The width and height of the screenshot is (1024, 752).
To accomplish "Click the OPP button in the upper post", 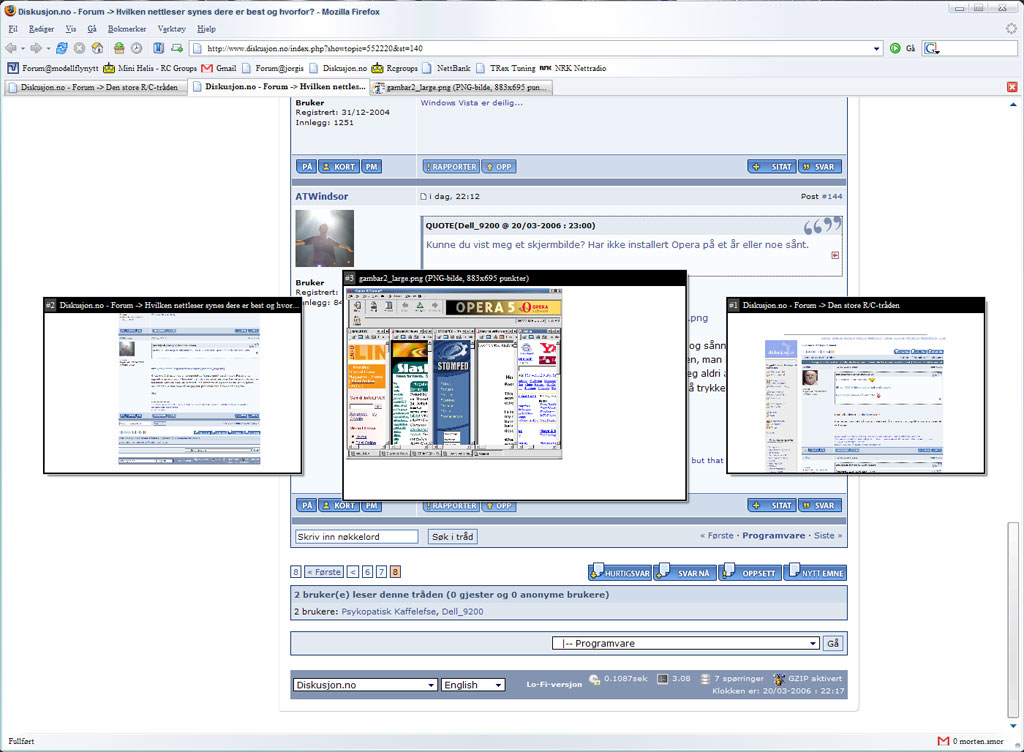I will click(x=499, y=166).
